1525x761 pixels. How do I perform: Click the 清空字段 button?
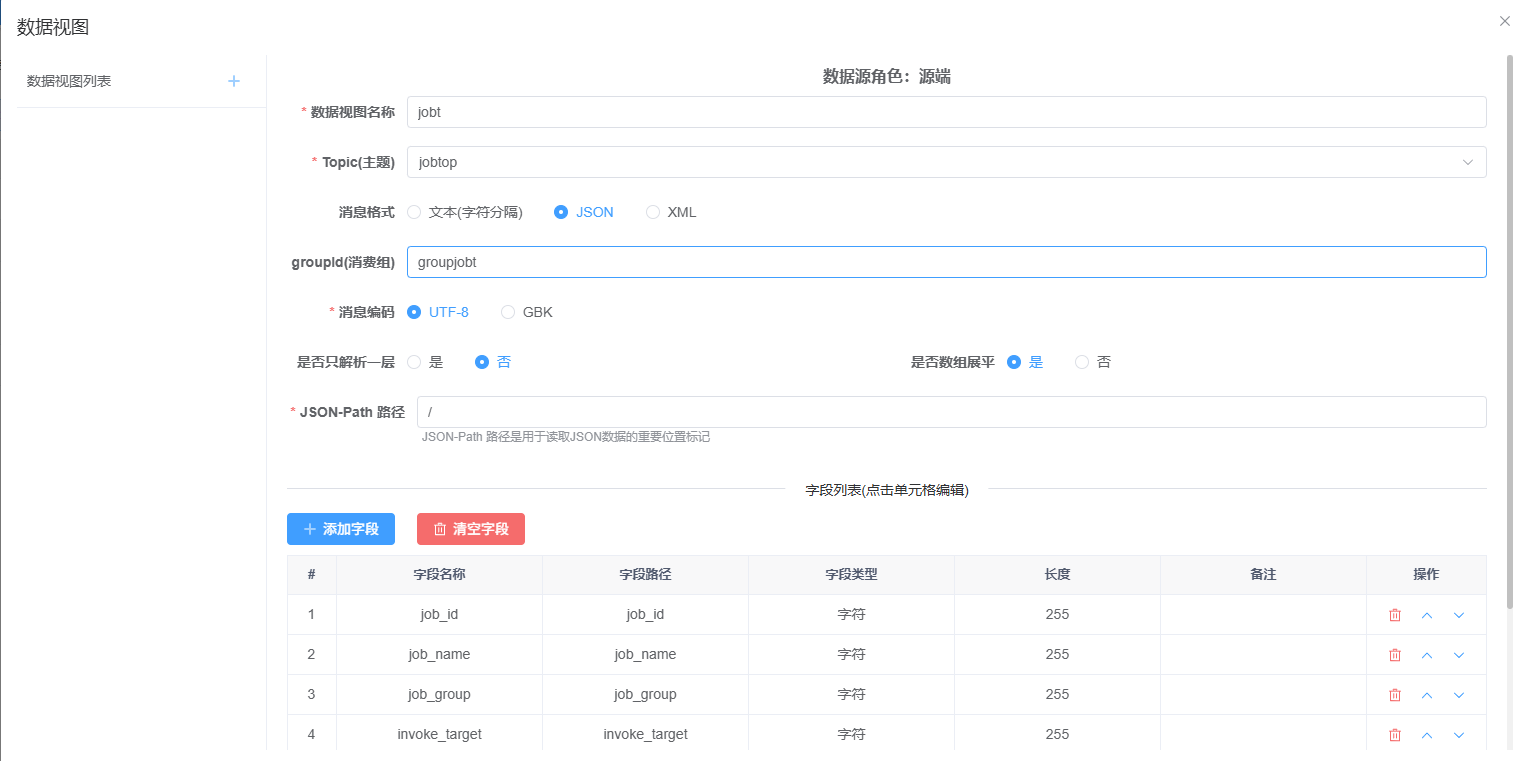pyautogui.click(x=470, y=529)
